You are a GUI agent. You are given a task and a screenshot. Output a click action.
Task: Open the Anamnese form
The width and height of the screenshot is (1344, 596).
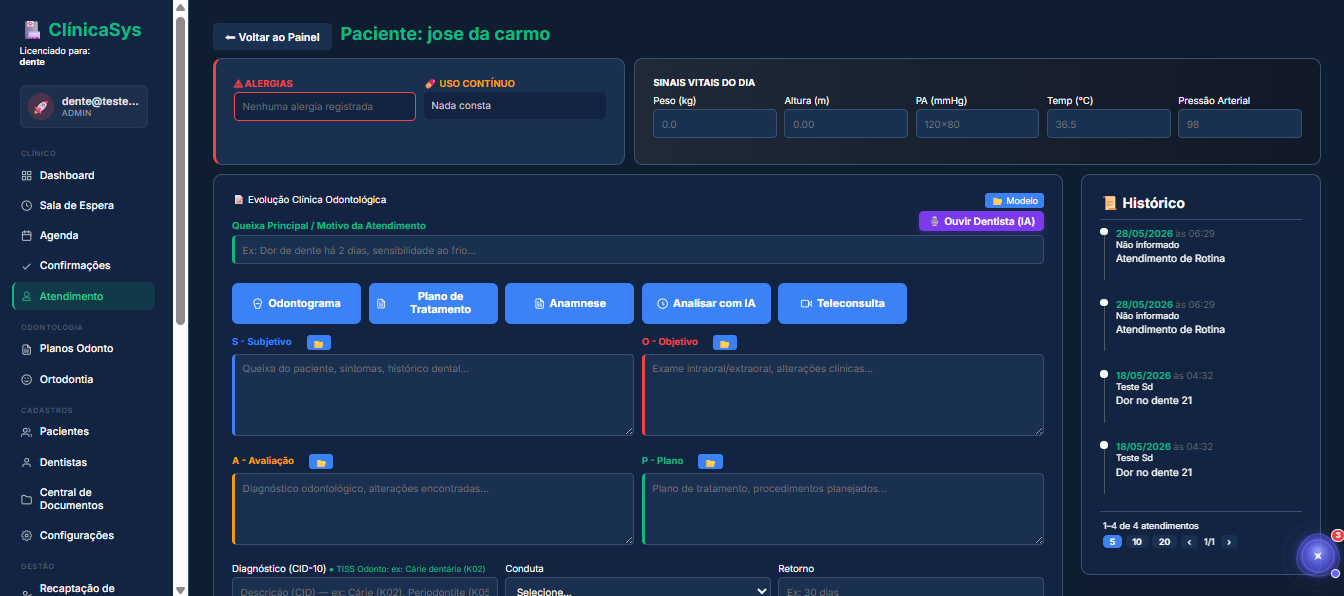570,303
